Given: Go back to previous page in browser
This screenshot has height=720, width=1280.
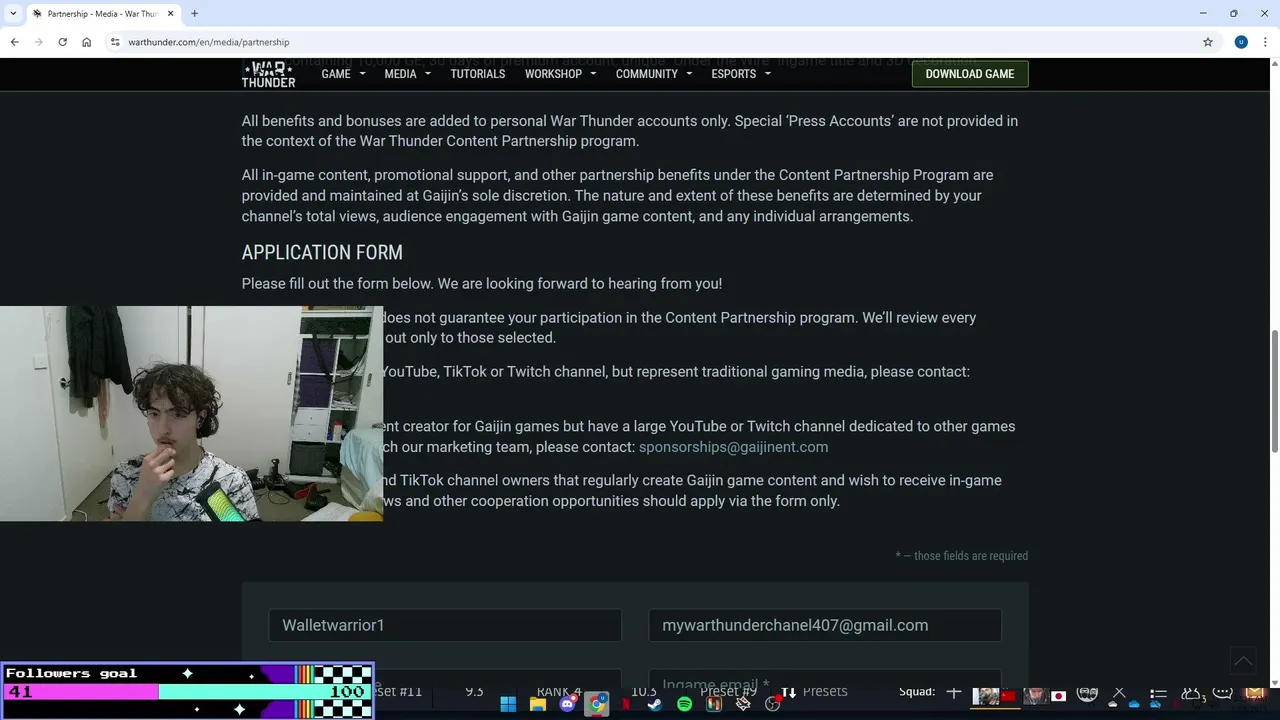Looking at the screenshot, I should [x=14, y=42].
